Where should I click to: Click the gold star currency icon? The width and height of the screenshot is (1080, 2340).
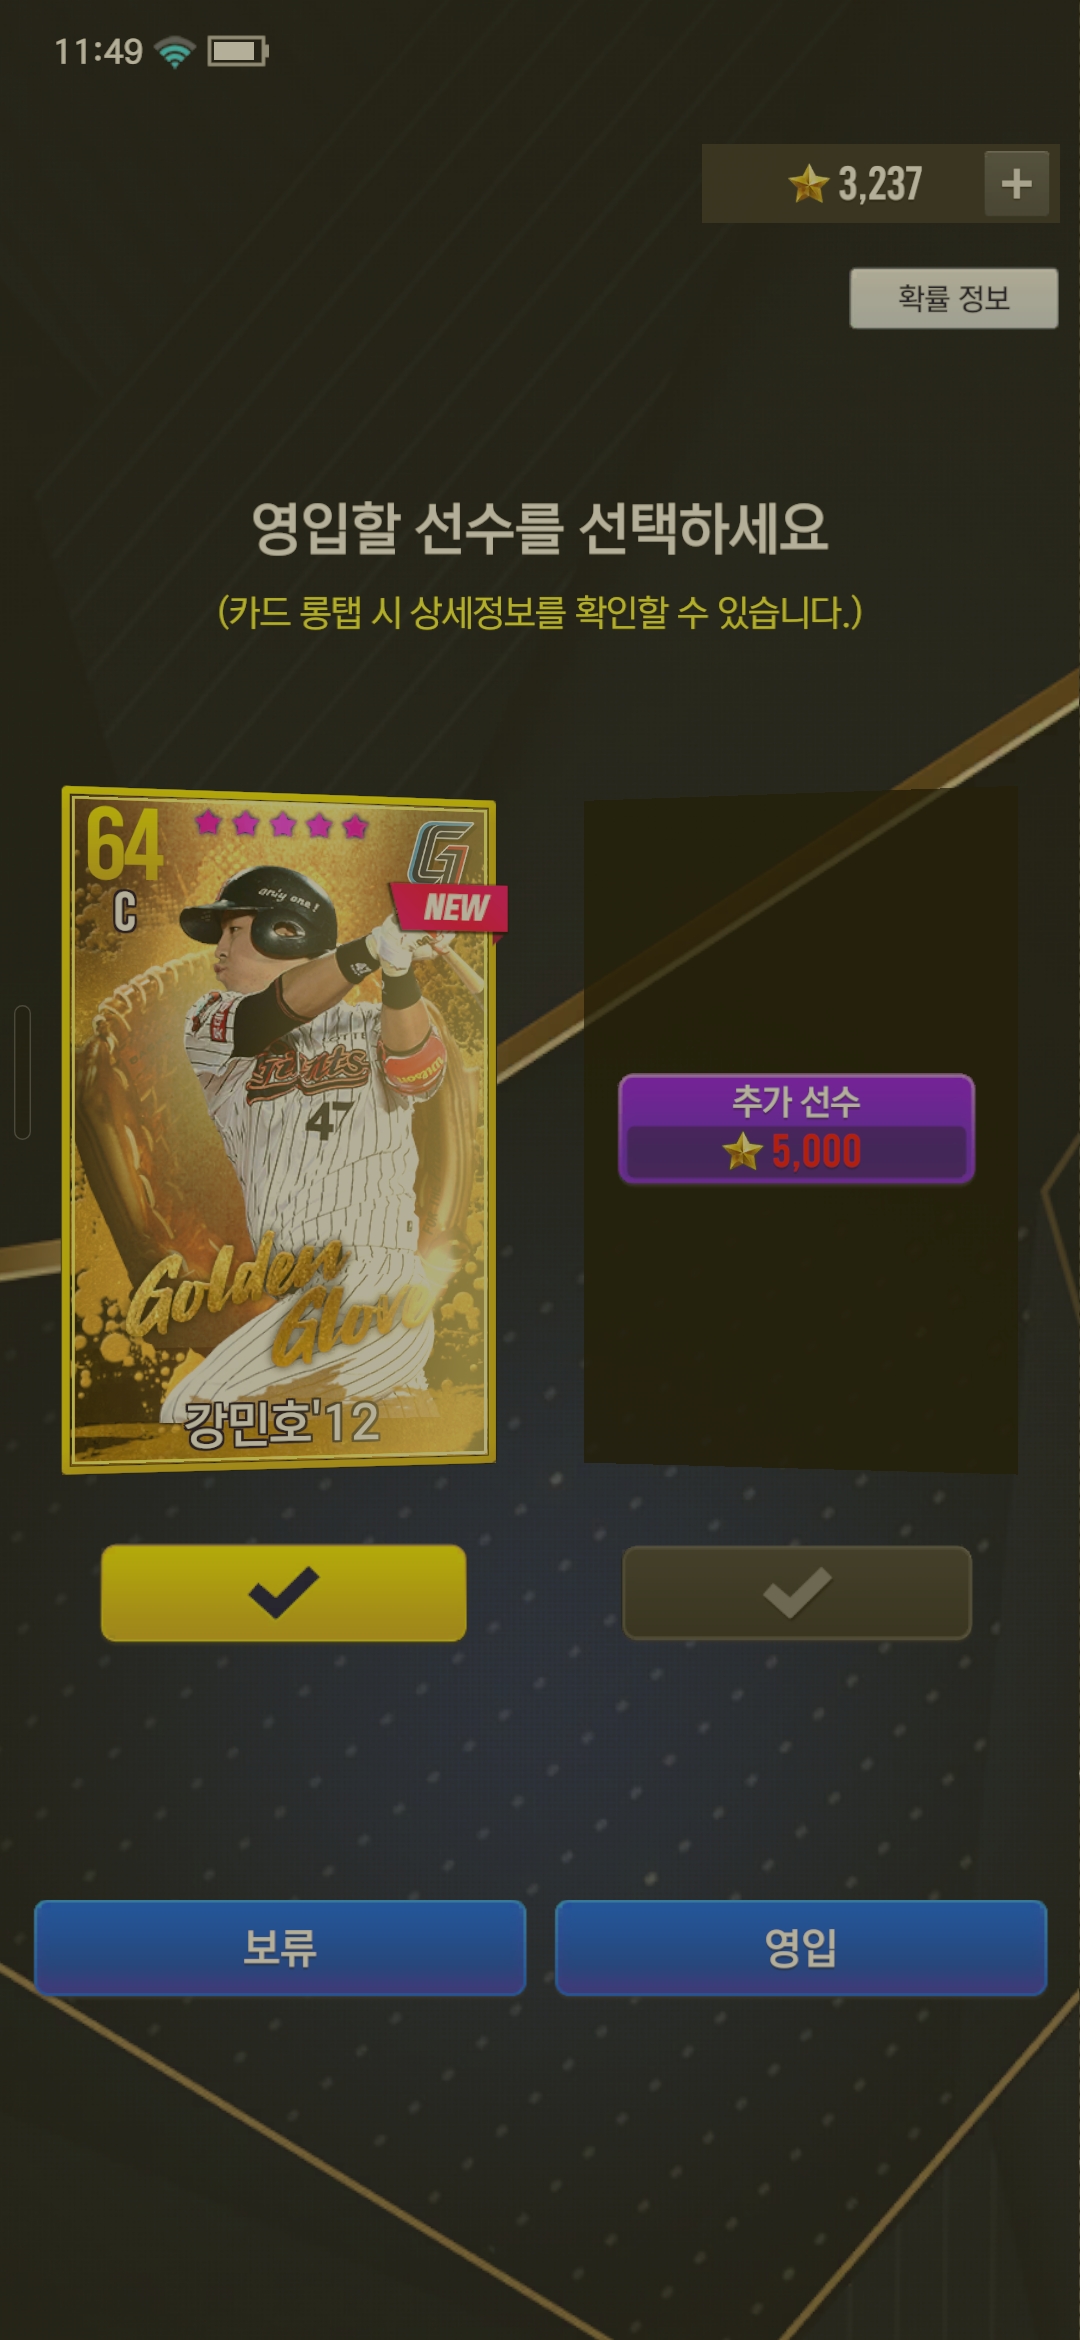click(808, 184)
